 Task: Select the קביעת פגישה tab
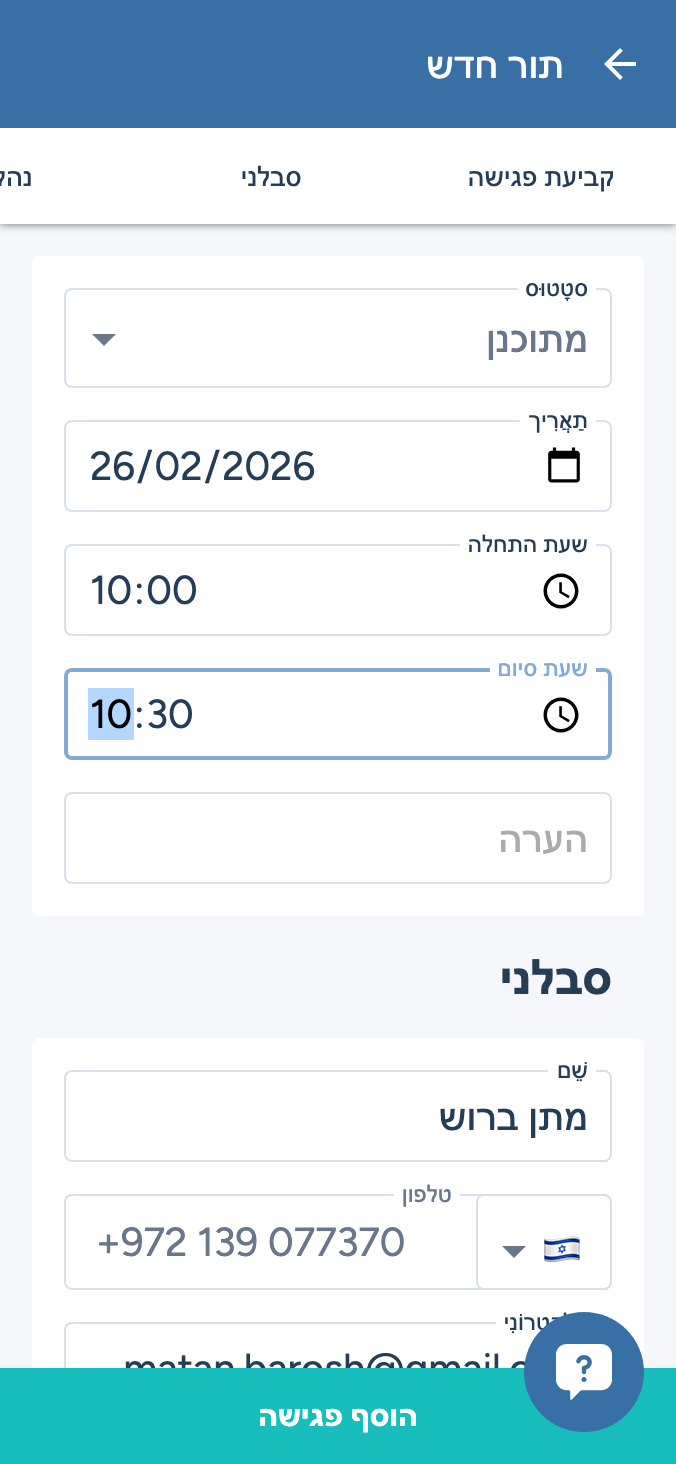541,178
